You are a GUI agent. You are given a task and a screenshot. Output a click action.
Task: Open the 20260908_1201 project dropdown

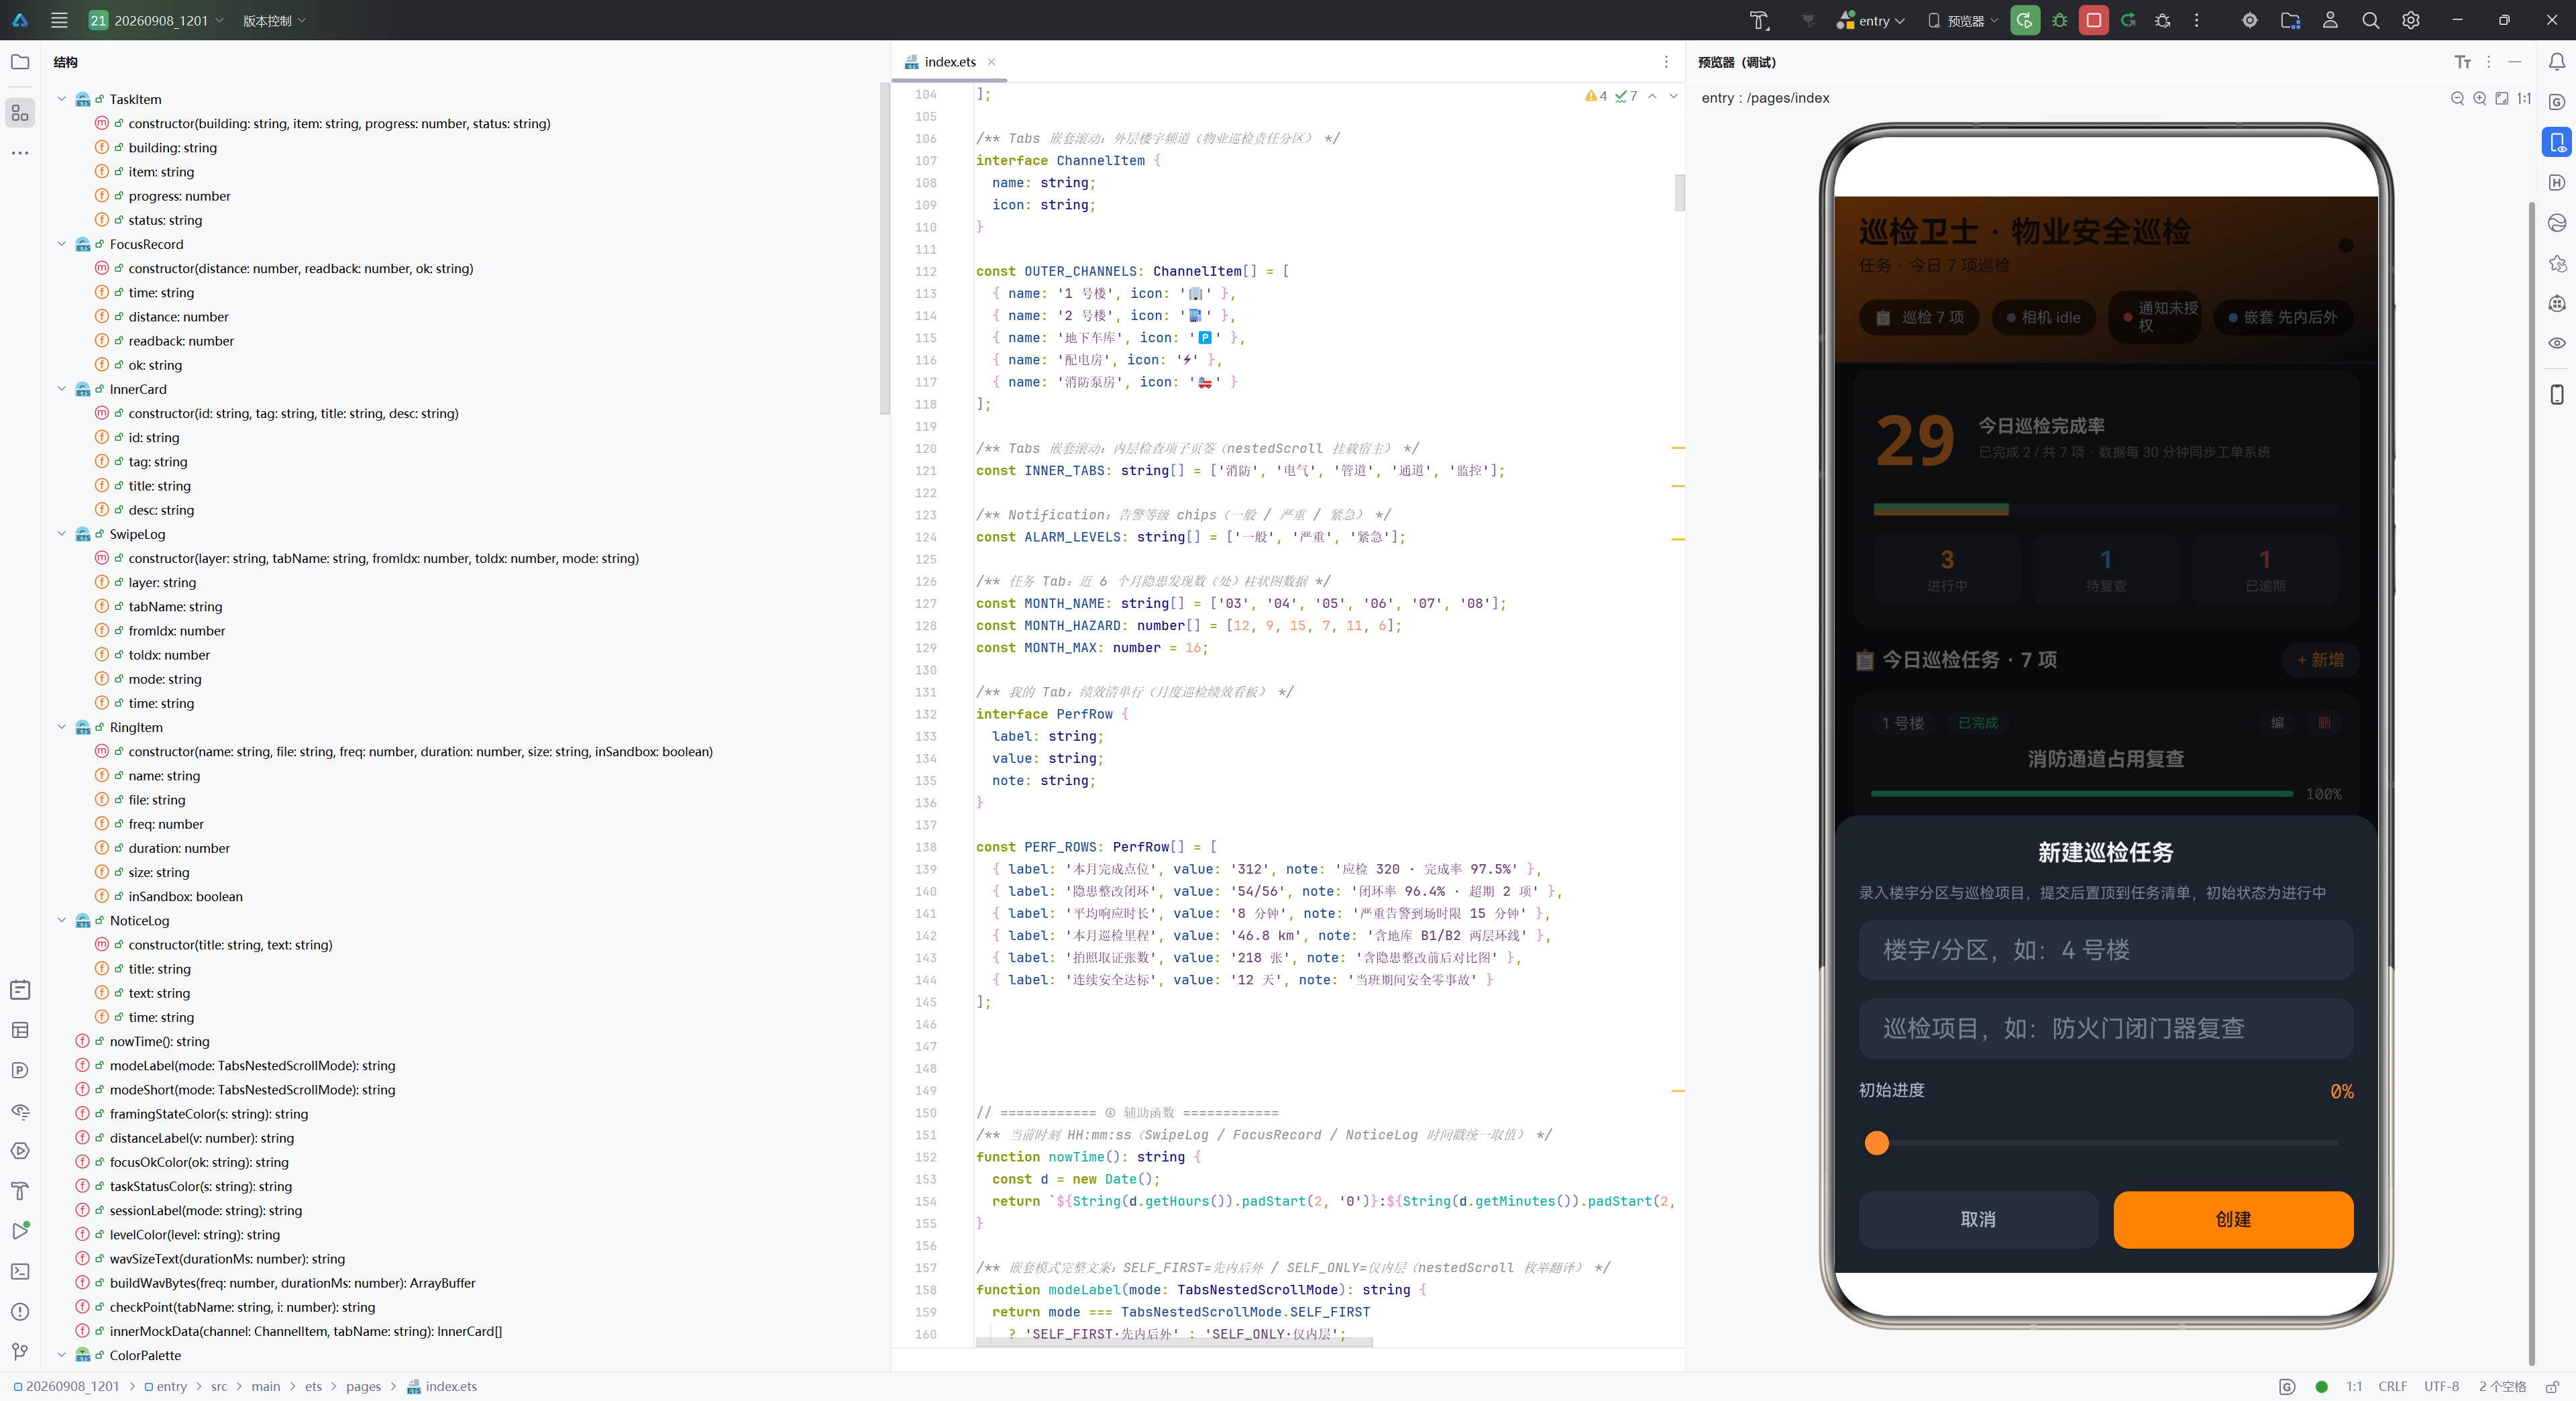[x=156, y=20]
